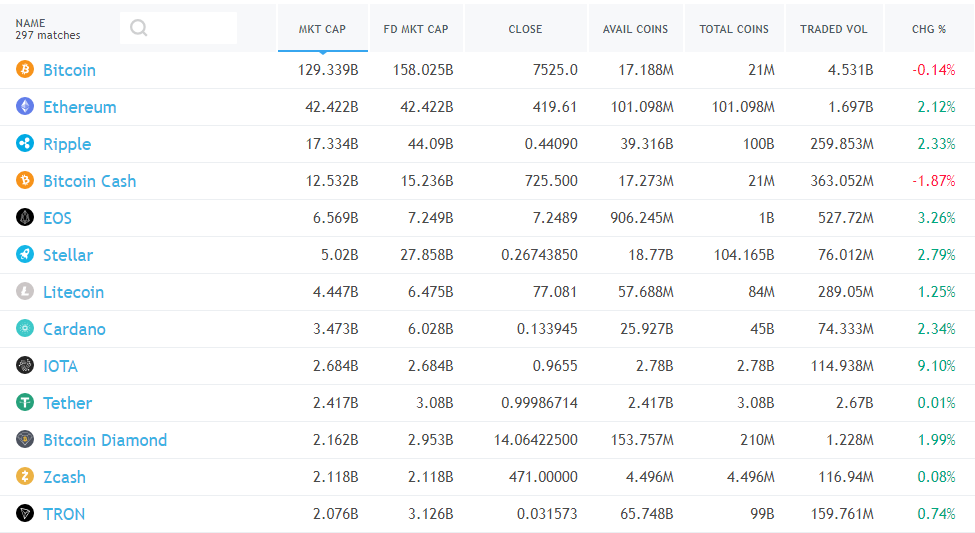The width and height of the screenshot is (975, 533).
Task: Select IOTA change value 9.10%
Action: [936, 366]
